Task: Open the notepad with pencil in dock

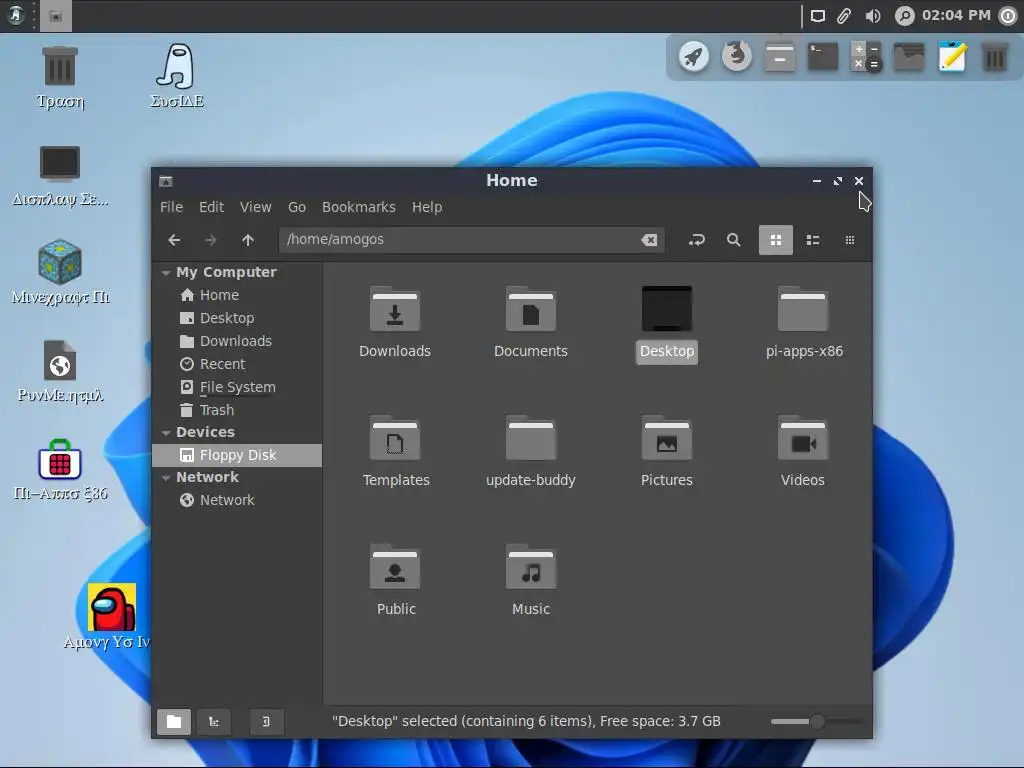Action: (952, 57)
